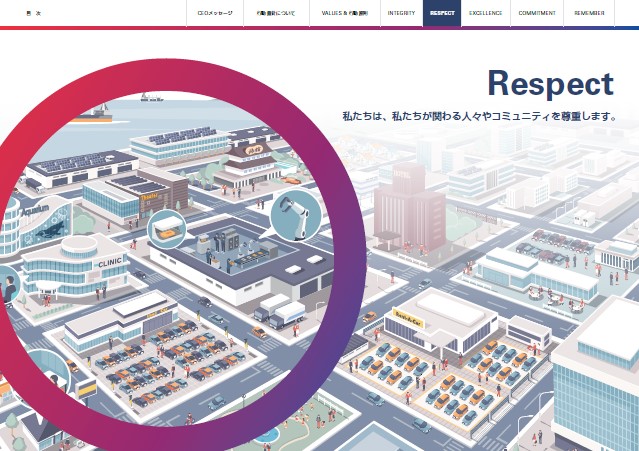Image resolution: width=639 pixels, height=451 pixels.
Task: Open the 行動規範について tab
Action: point(276,14)
